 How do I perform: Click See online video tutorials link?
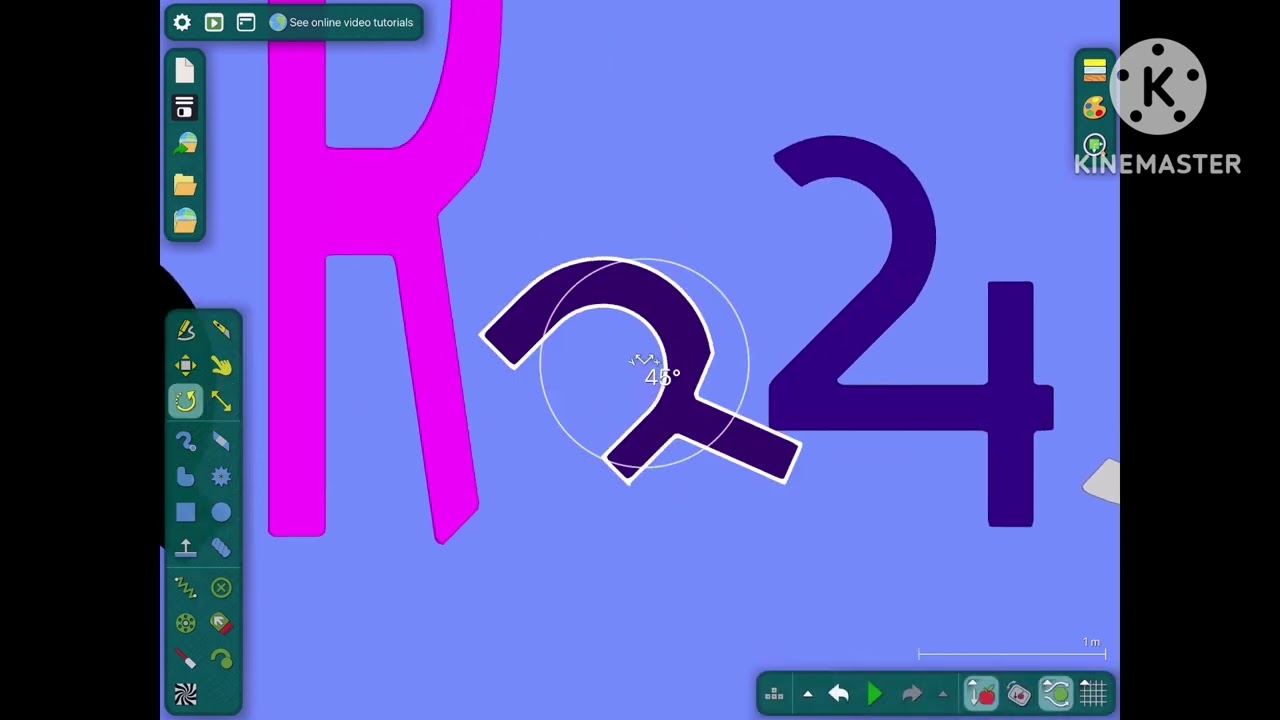pyautogui.click(x=341, y=22)
